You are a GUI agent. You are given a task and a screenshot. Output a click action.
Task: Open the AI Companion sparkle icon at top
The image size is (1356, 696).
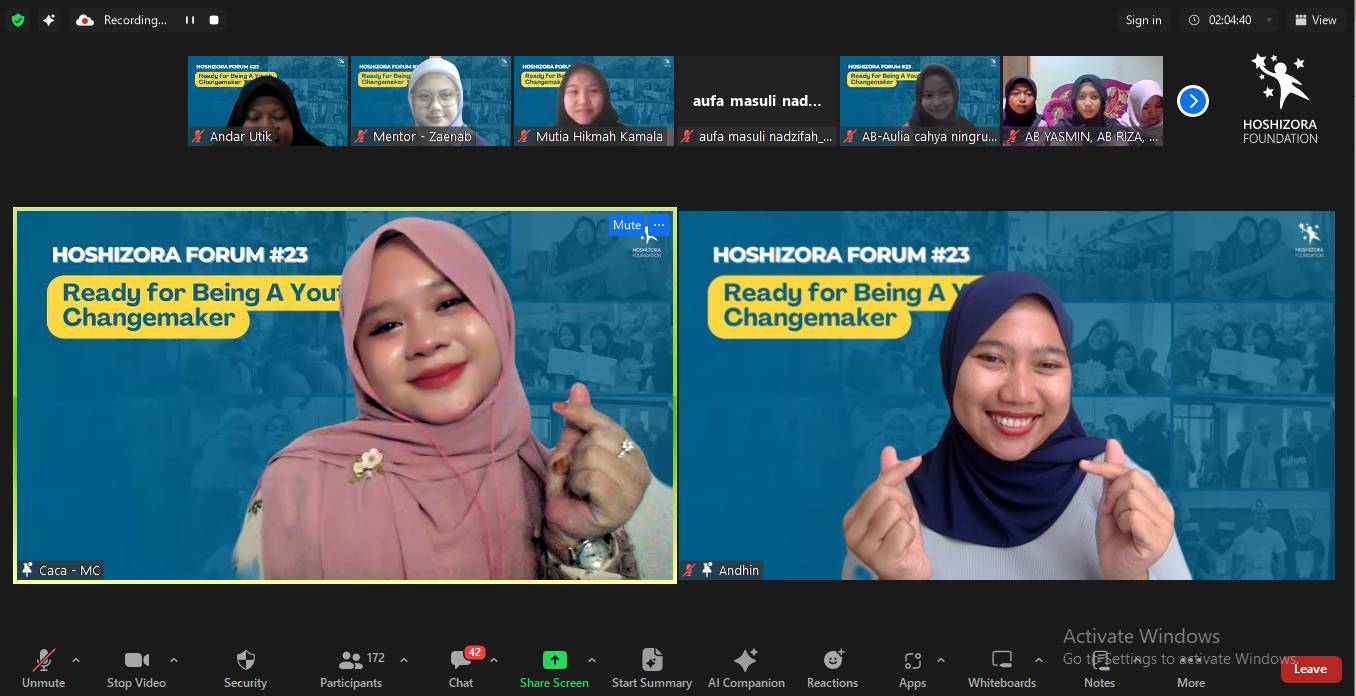[x=49, y=20]
